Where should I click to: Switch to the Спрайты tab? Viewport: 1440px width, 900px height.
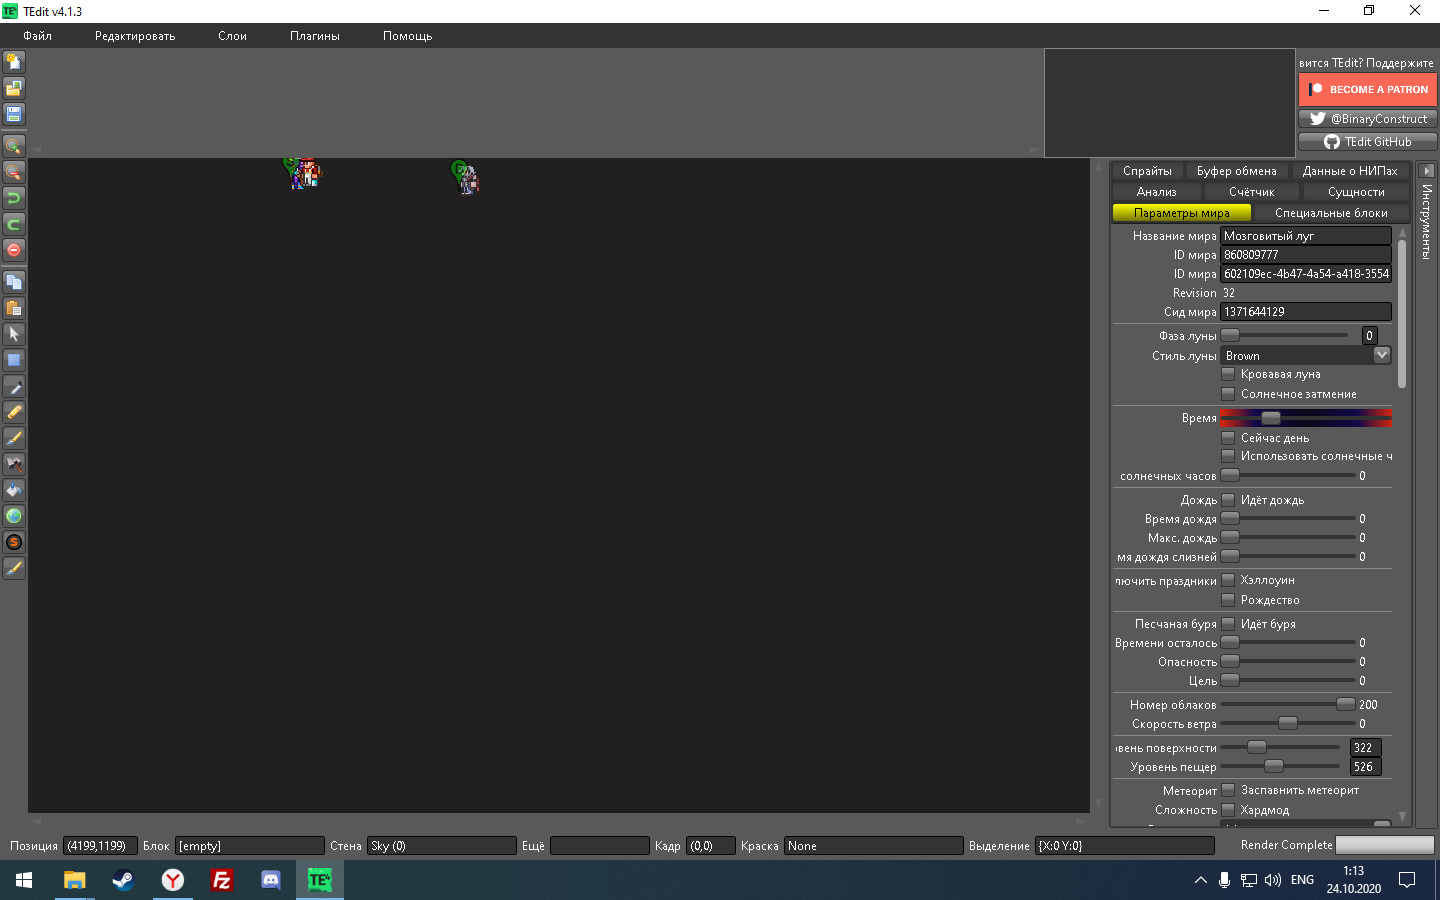tap(1147, 171)
